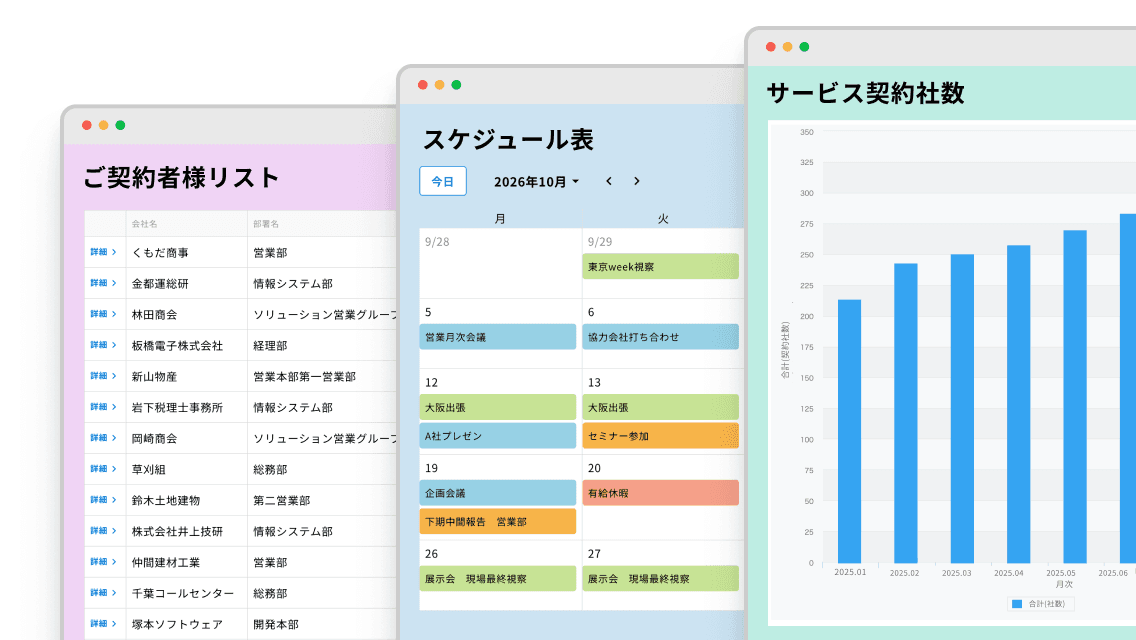1136x640 pixels.
Task: Open 詳細 link for 板橋電子株式会社
Action: [x=103, y=345]
